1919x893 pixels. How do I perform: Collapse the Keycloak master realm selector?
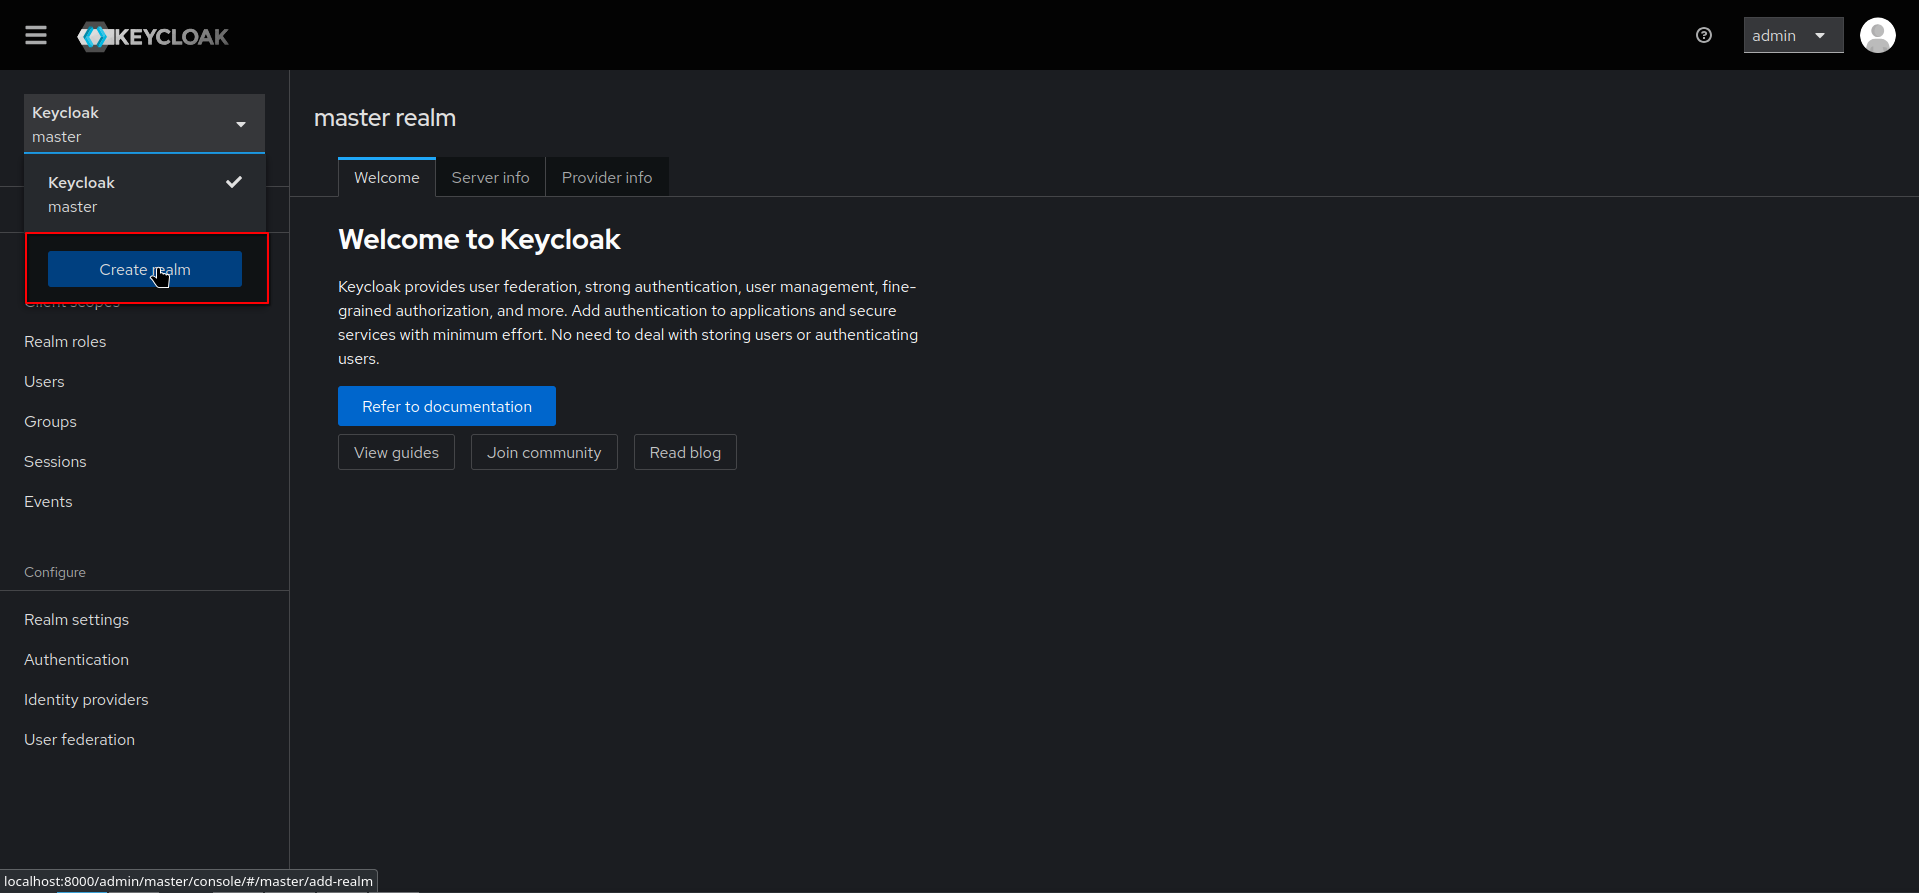pyautogui.click(x=144, y=124)
